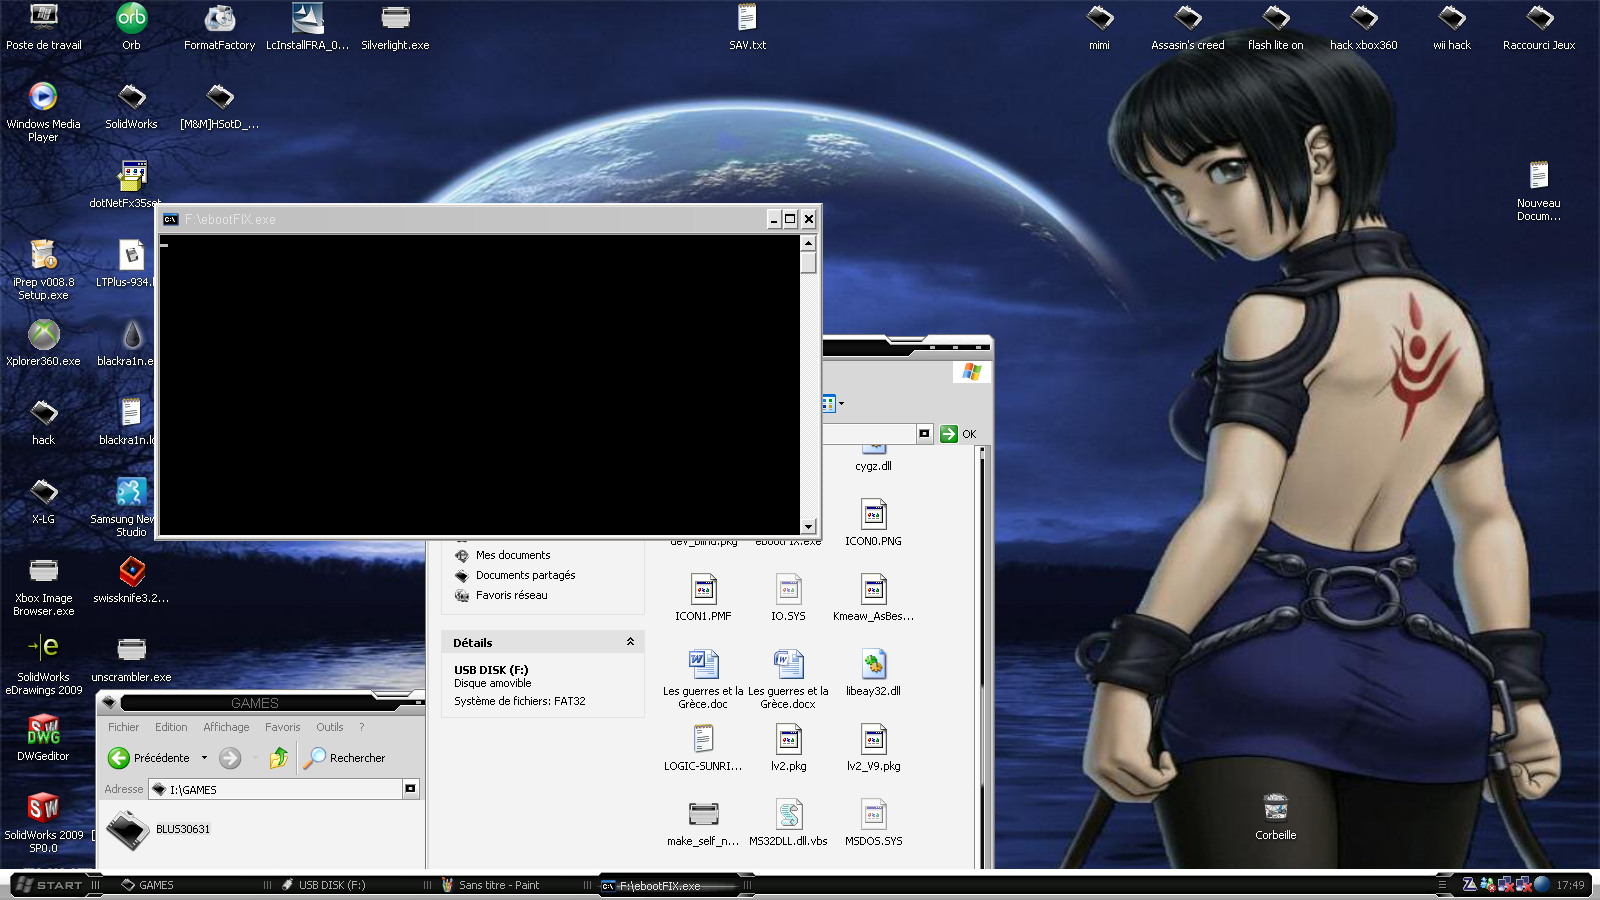
Task: Open Favoris réseau link
Action: (x=511, y=595)
